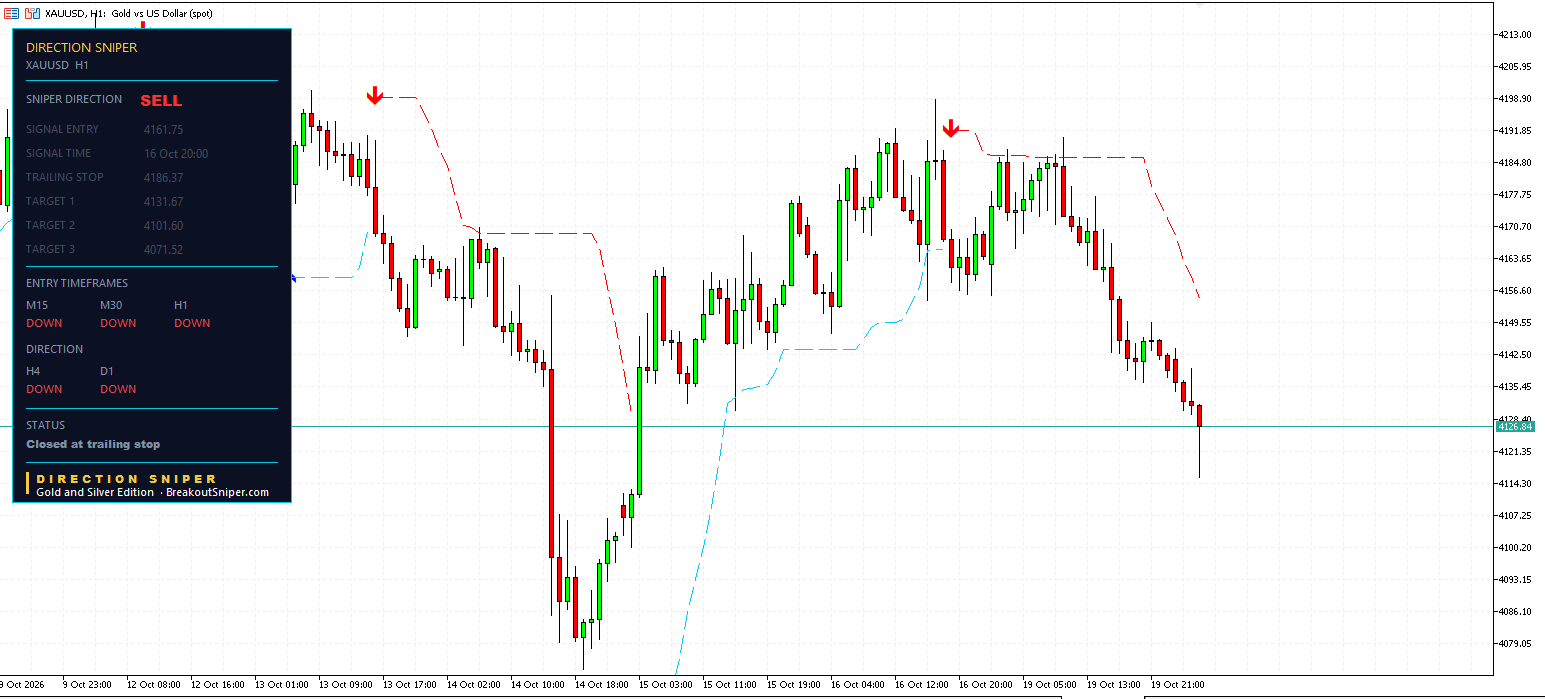The width and height of the screenshot is (1545, 699).
Task: Click the 13 Oct 17:00 time label
Action: click(x=410, y=685)
